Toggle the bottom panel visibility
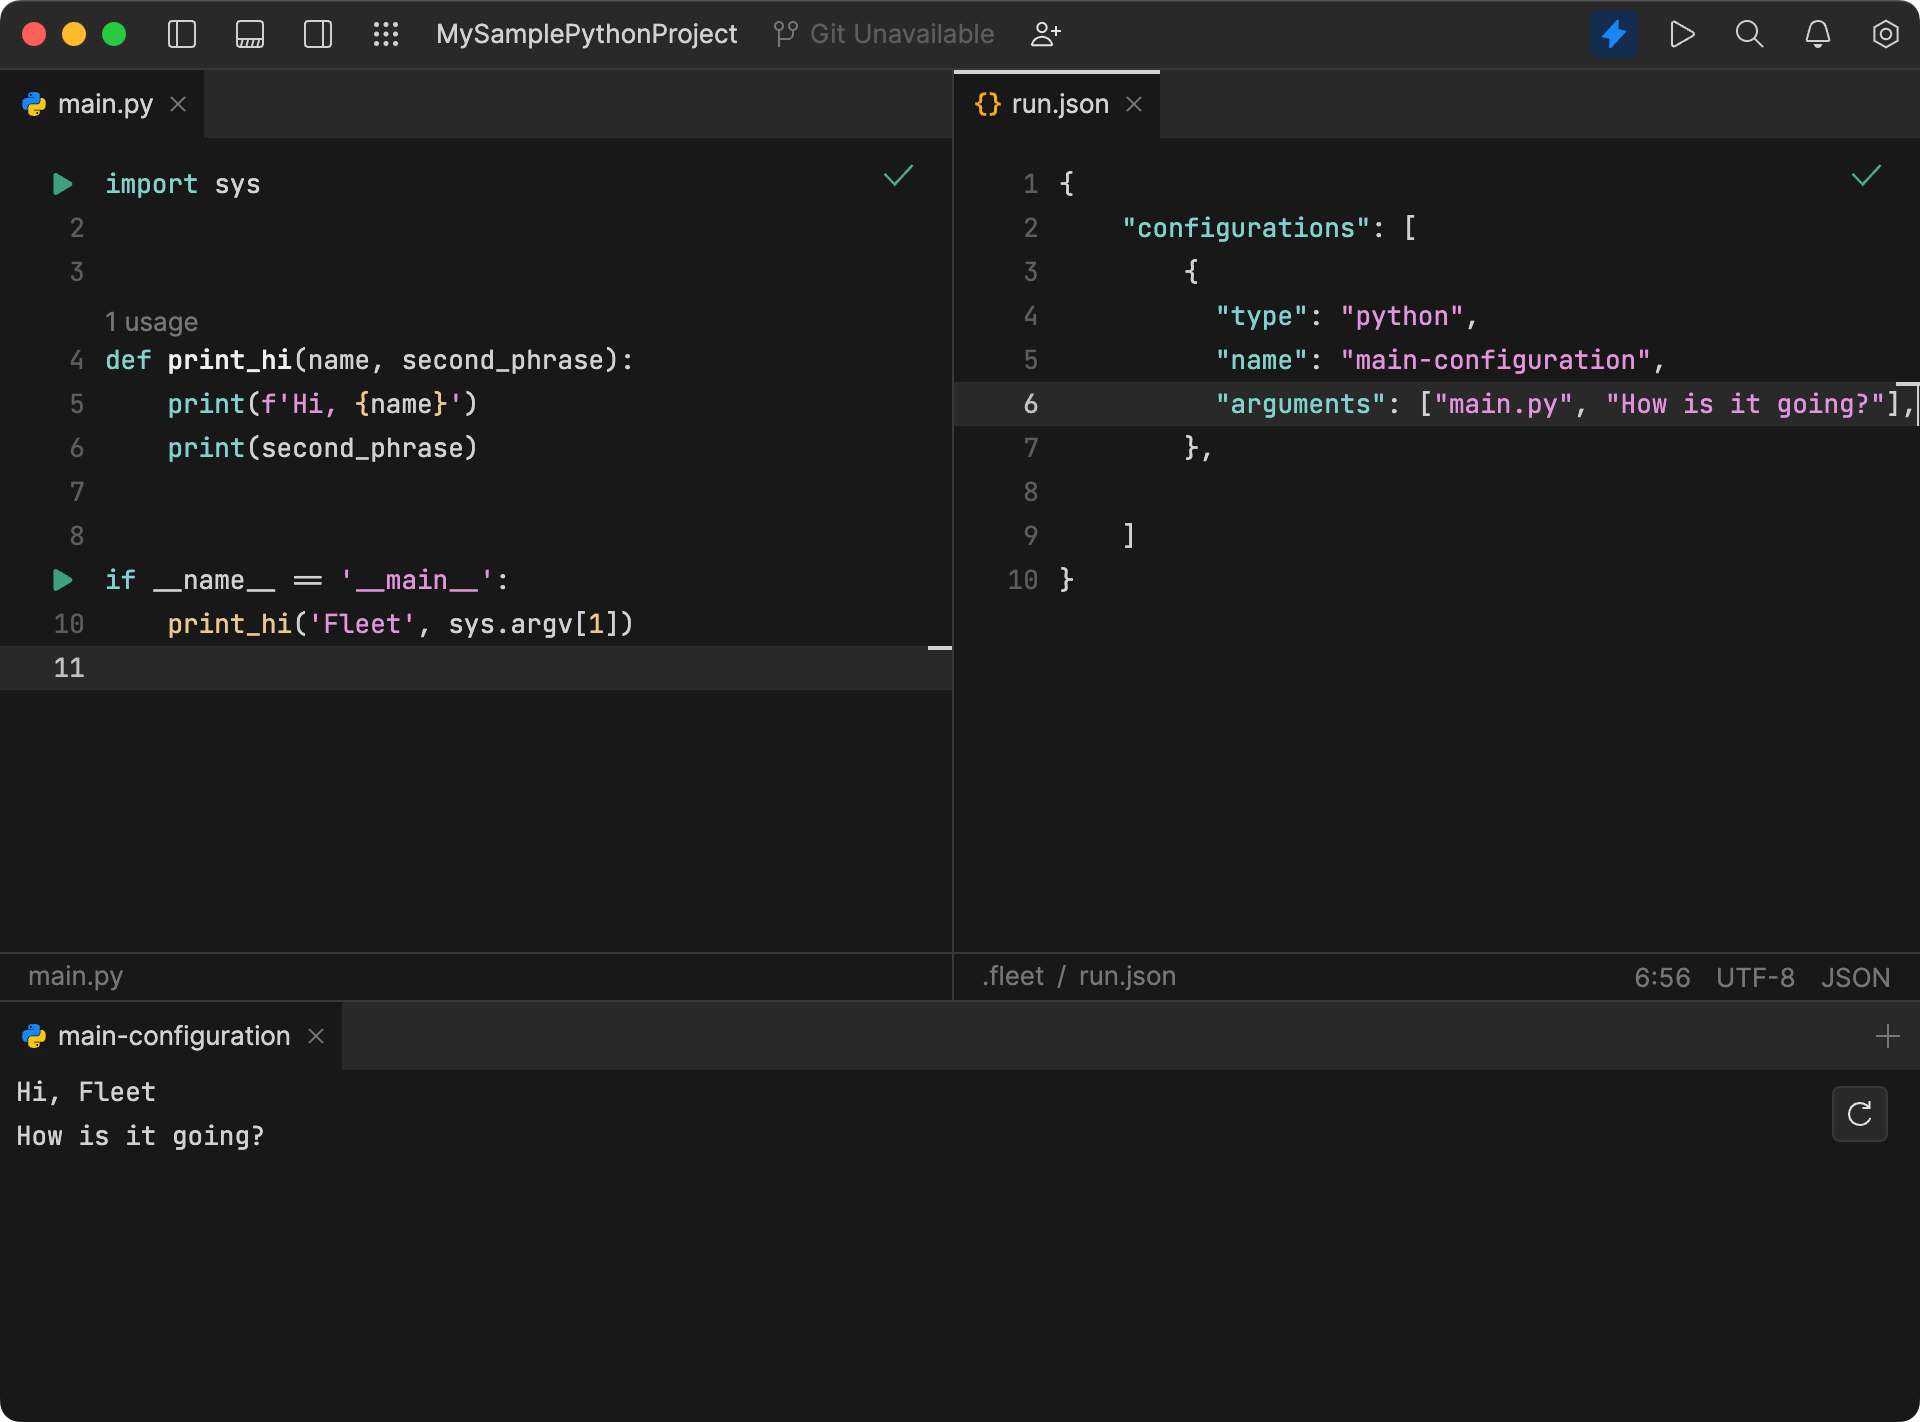1920x1422 pixels. click(249, 33)
